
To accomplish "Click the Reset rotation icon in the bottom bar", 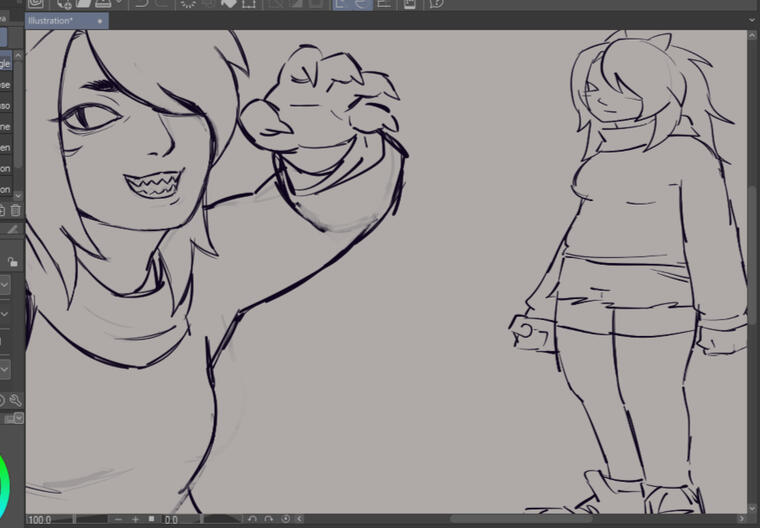I will [285, 520].
